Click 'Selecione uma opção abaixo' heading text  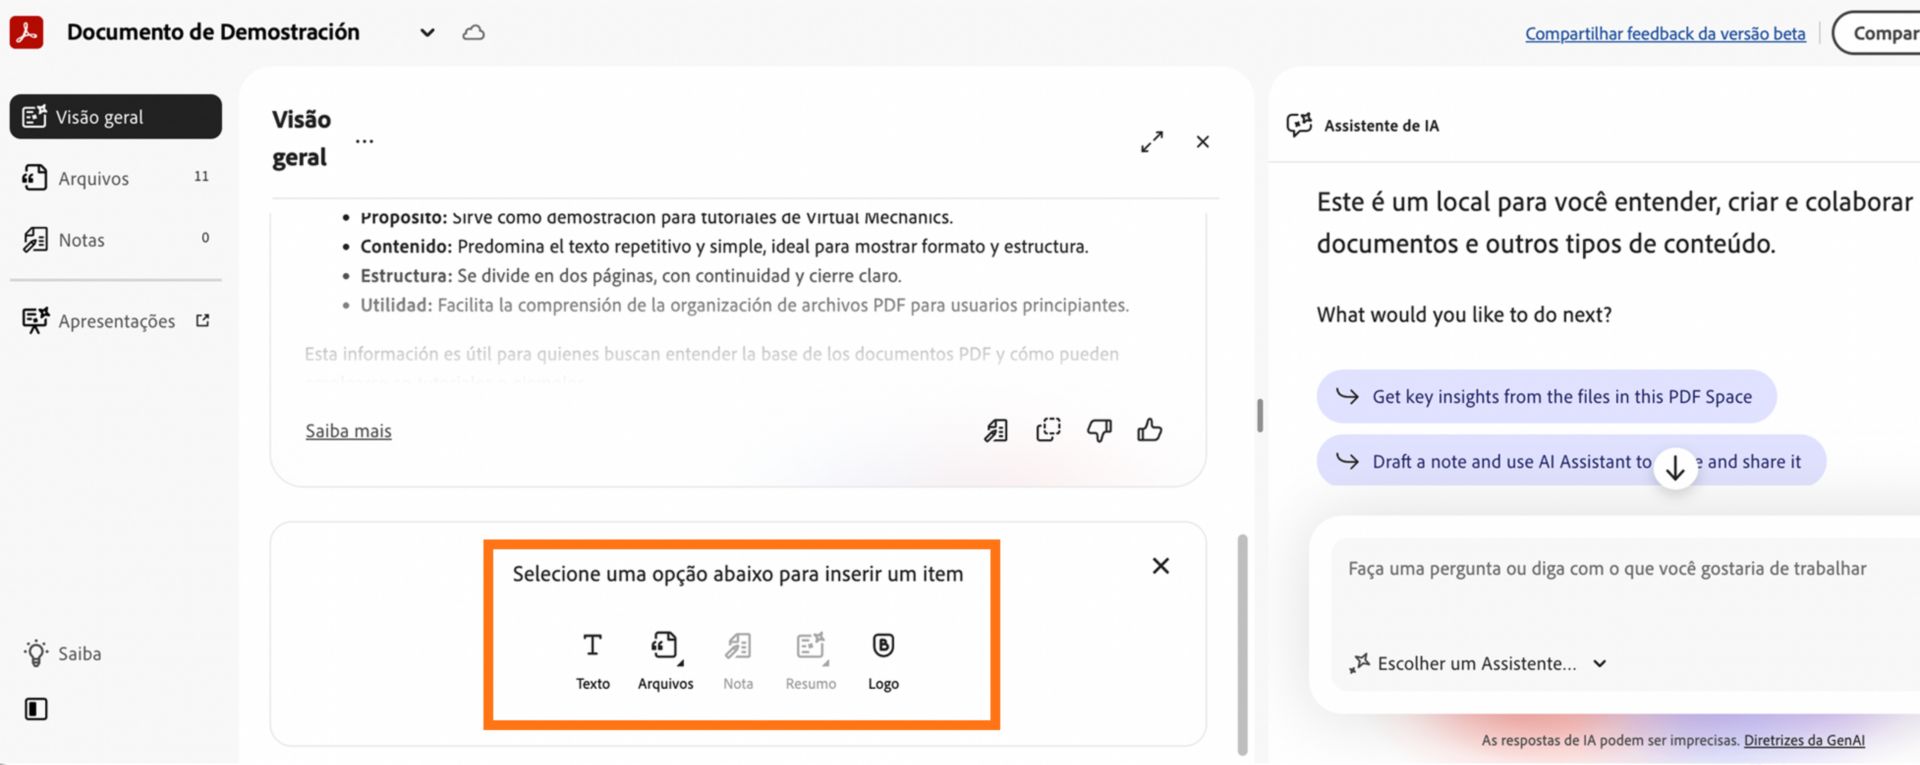click(x=738, y=574)
